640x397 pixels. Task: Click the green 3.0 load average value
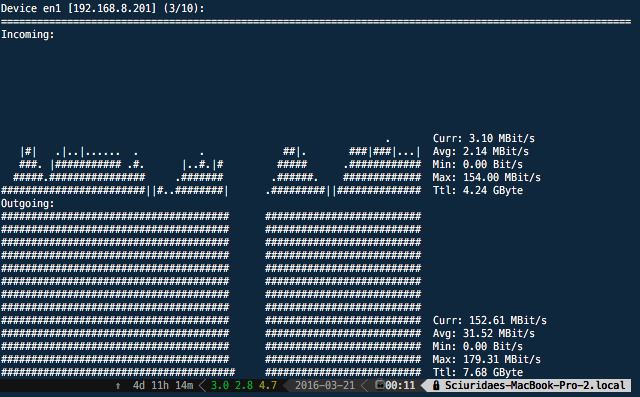point(220,385)
